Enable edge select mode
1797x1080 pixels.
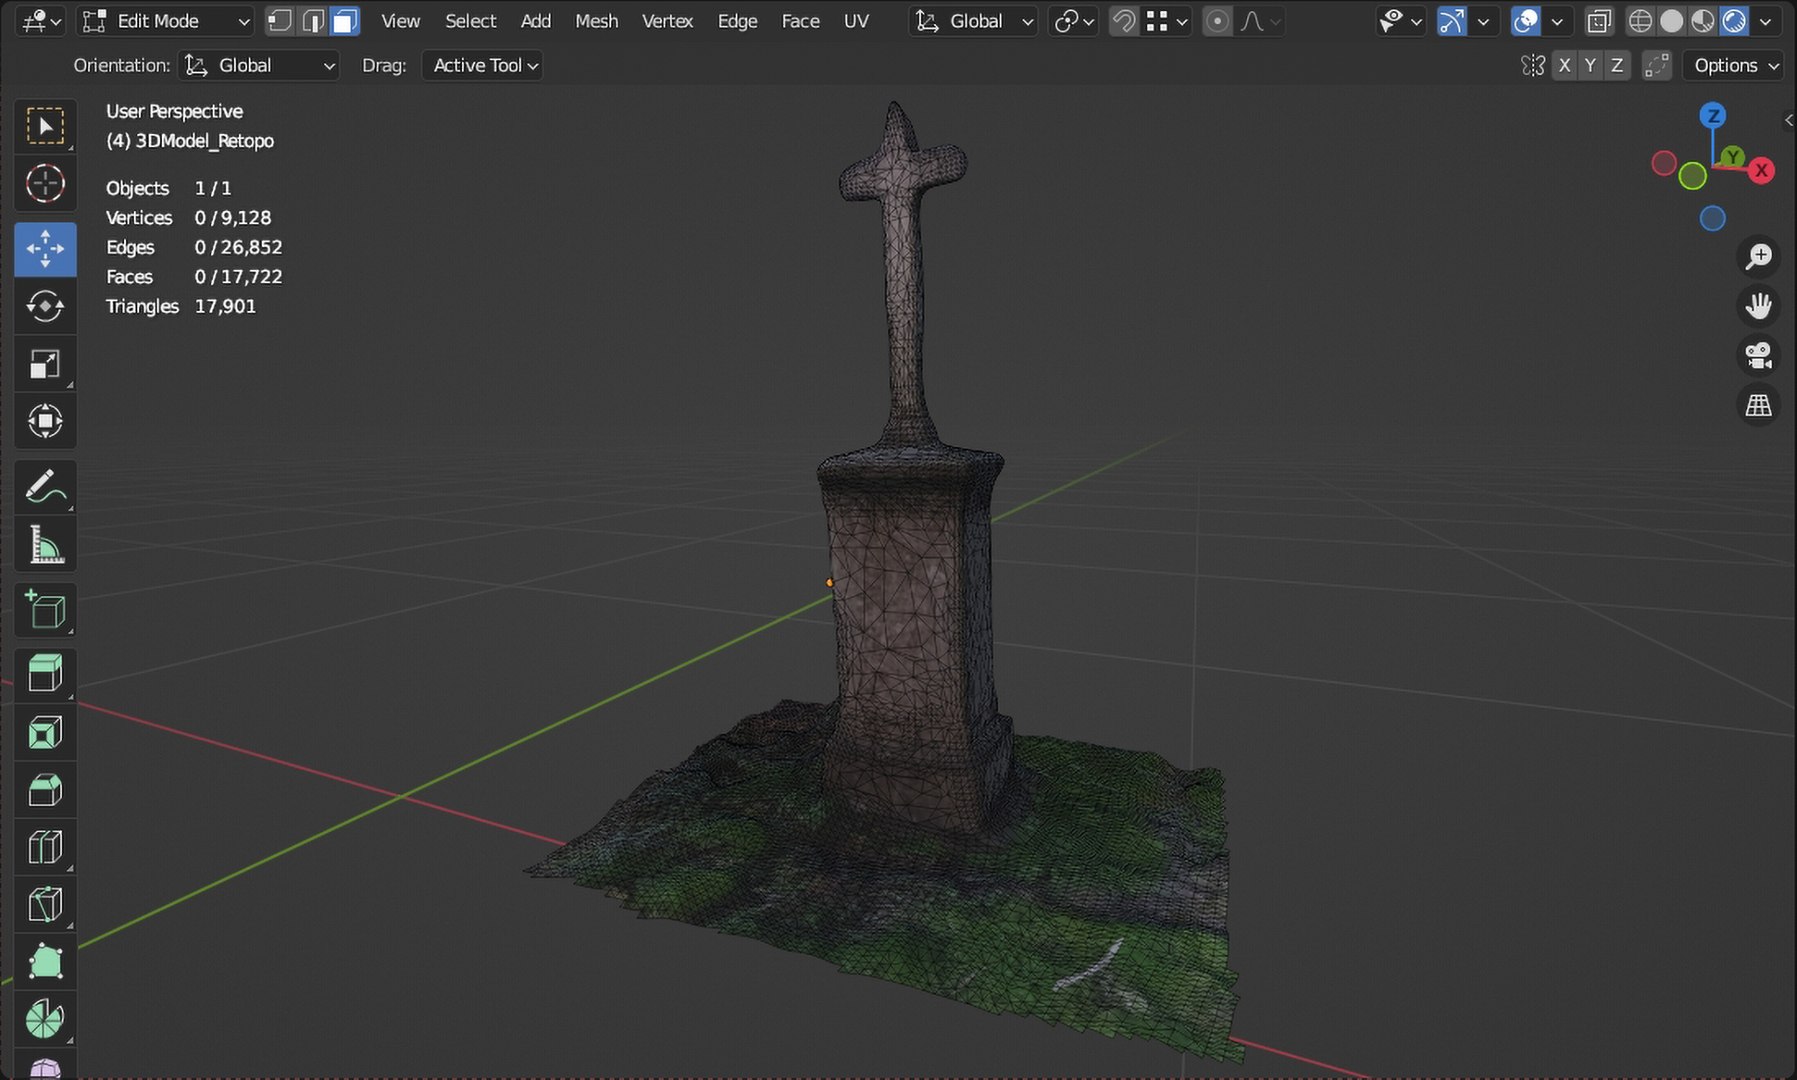[312, 21]
